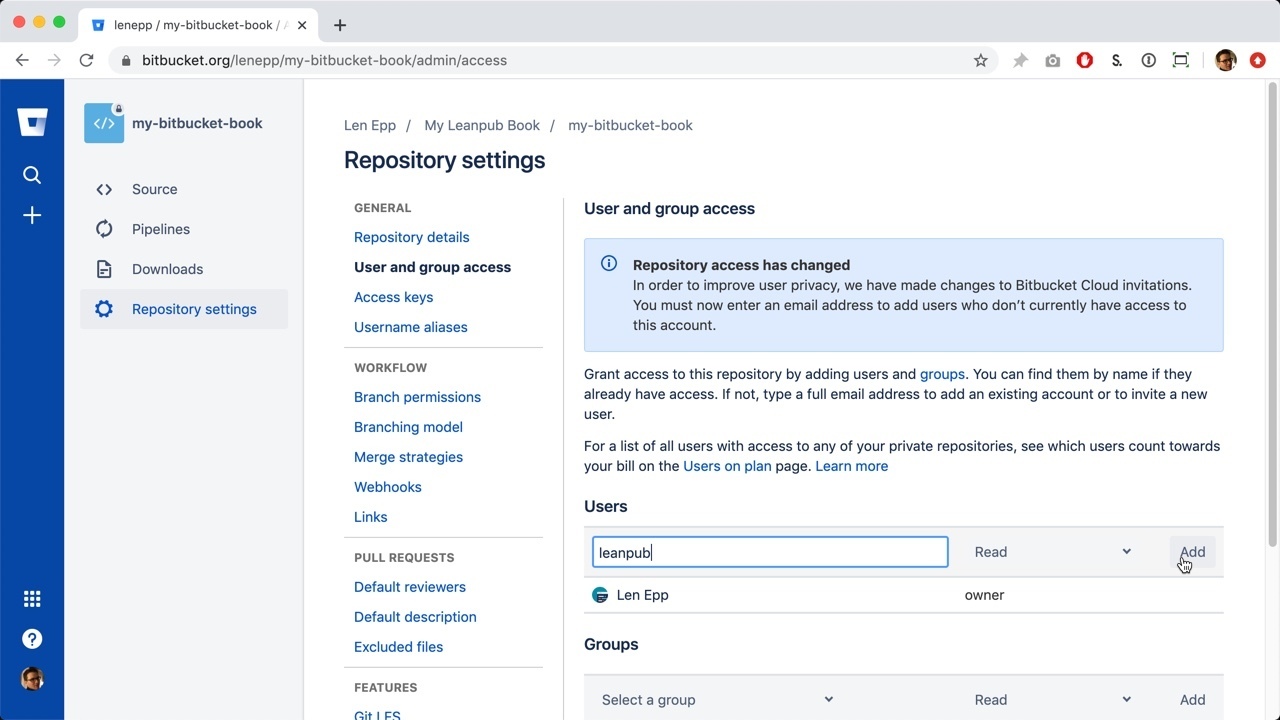Screen dimensions: 1280x720
Task: Click the username input field with leanpub
Action: point(769,552)
